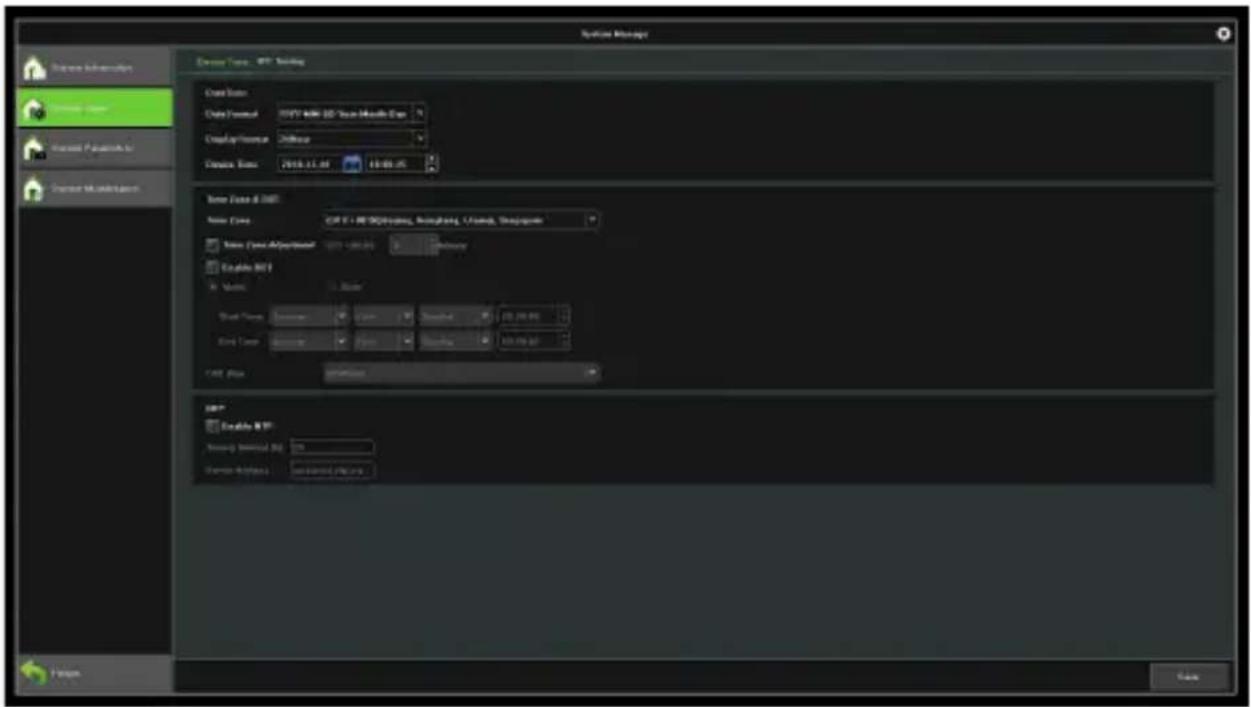Screen dimensions: 1251x707
Task: Open the Start Time weekday dropdown
Action: [456, 316]
